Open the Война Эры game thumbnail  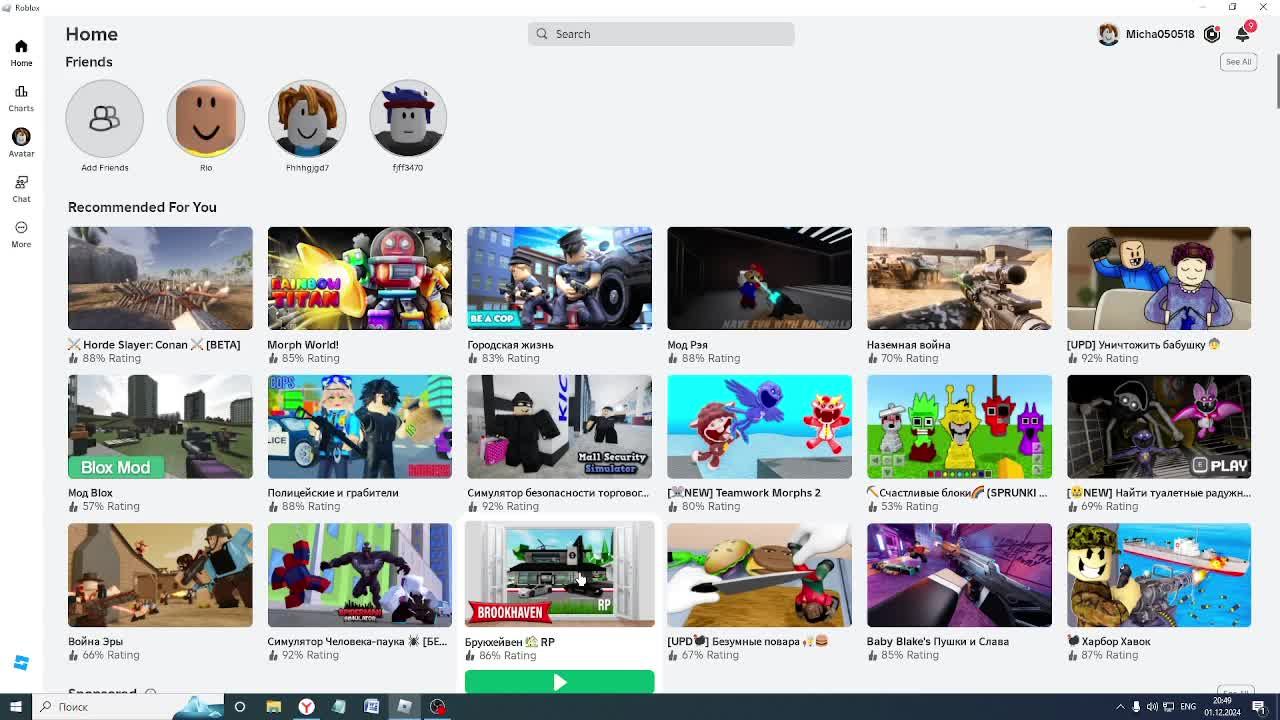(x=160, y=575)
